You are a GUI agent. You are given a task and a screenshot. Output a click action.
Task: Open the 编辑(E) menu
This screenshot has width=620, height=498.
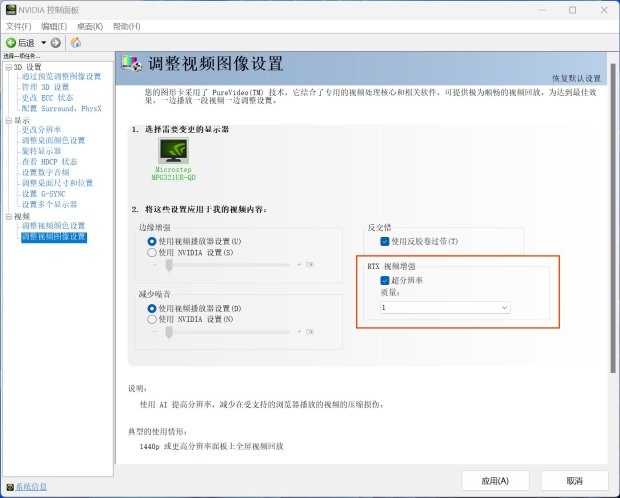pos(54,27)
